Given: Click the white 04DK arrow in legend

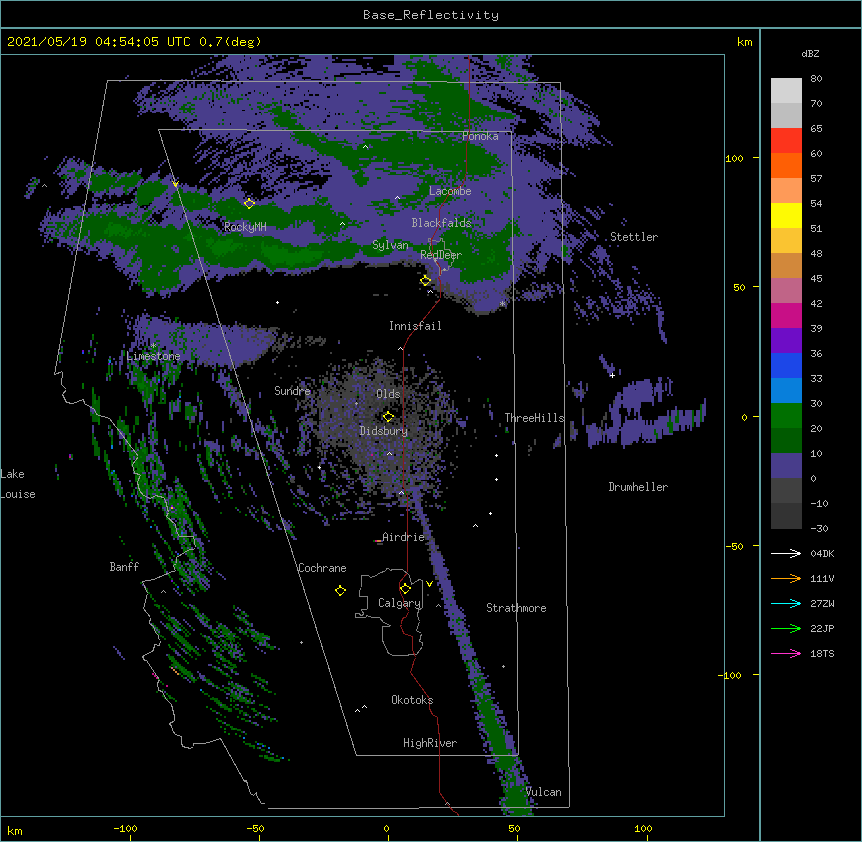Looking at the screenshot, I should tap(786, 553).
